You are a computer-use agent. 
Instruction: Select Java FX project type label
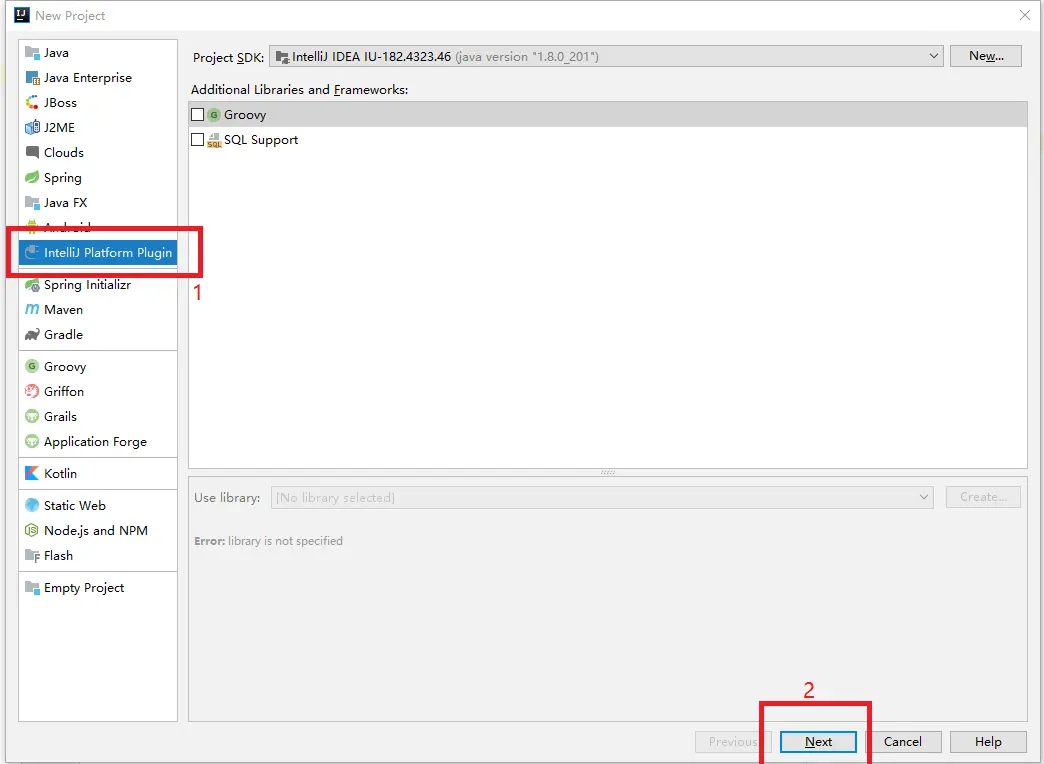click(65, 202)
